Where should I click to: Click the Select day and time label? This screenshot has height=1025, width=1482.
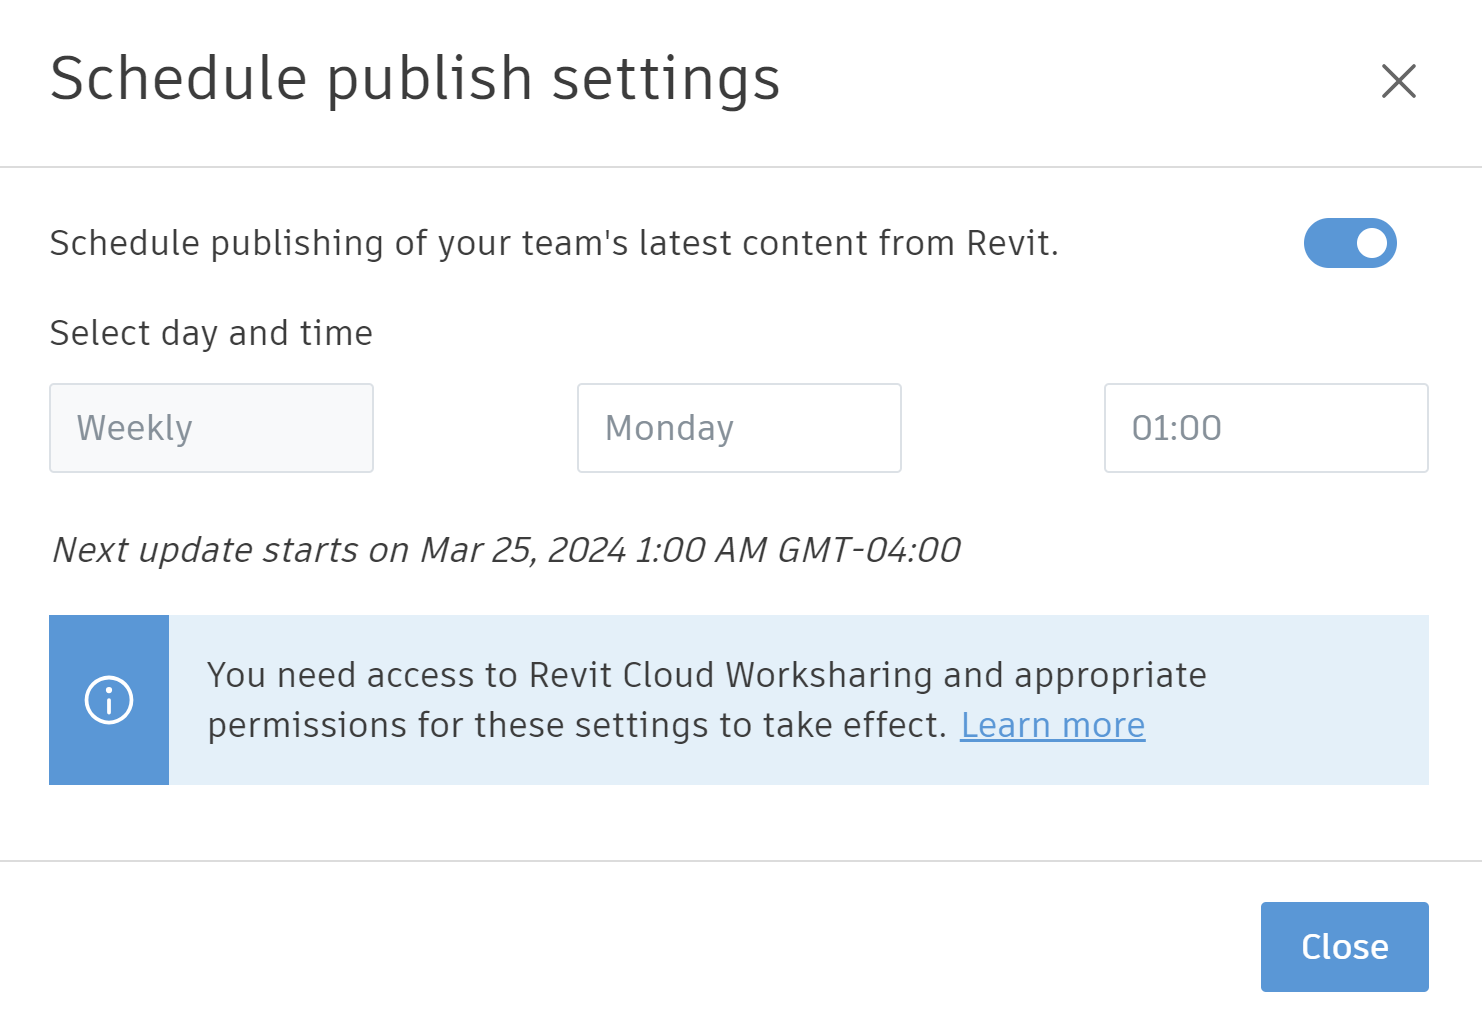[211, 333]
